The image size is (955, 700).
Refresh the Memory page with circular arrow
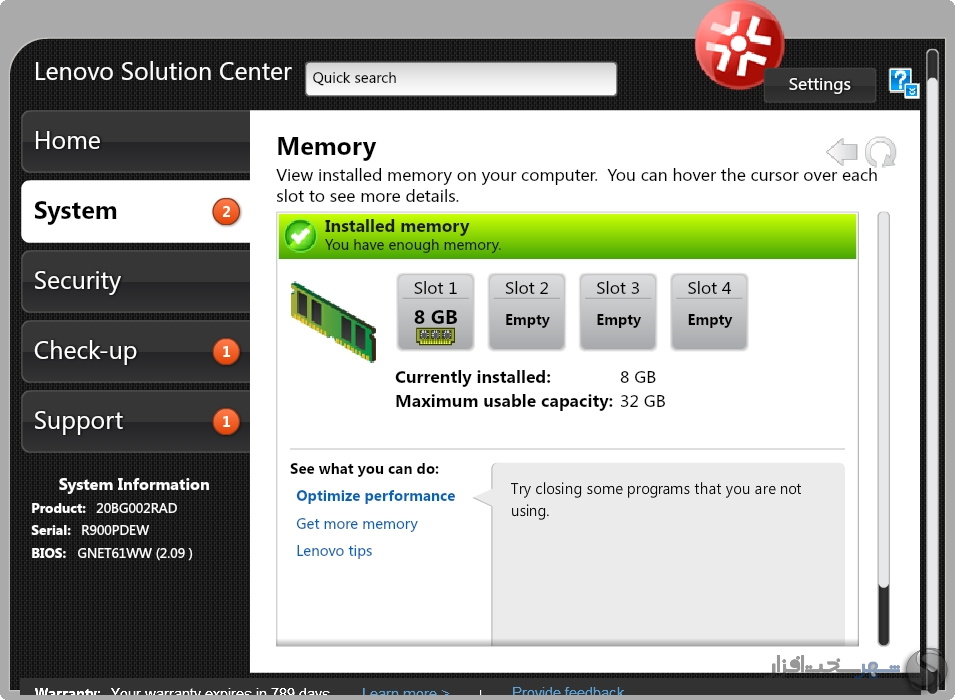pyautogui.click(x=881, y=151)
